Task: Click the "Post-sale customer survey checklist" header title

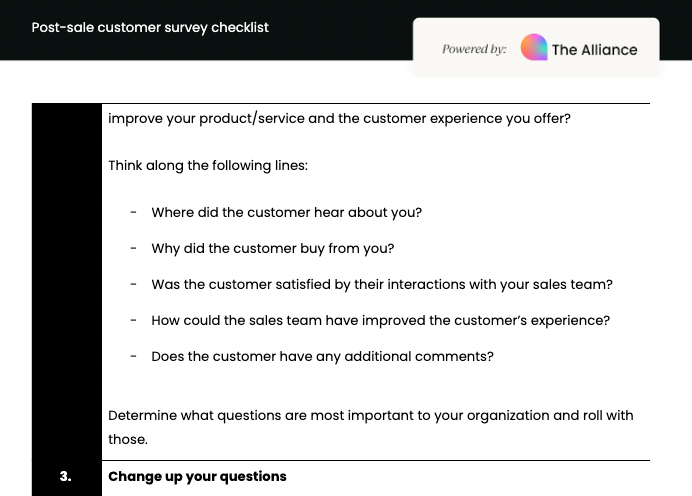Action: pyautogui.click(x=150, y=27)
